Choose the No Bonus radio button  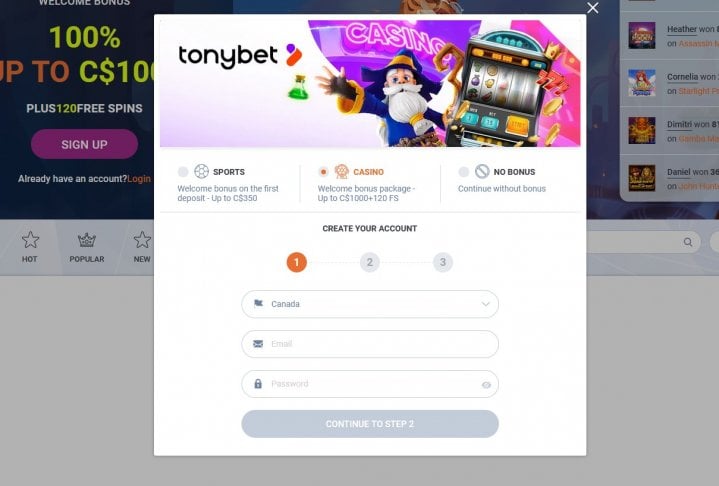click(x=464, y=172)
